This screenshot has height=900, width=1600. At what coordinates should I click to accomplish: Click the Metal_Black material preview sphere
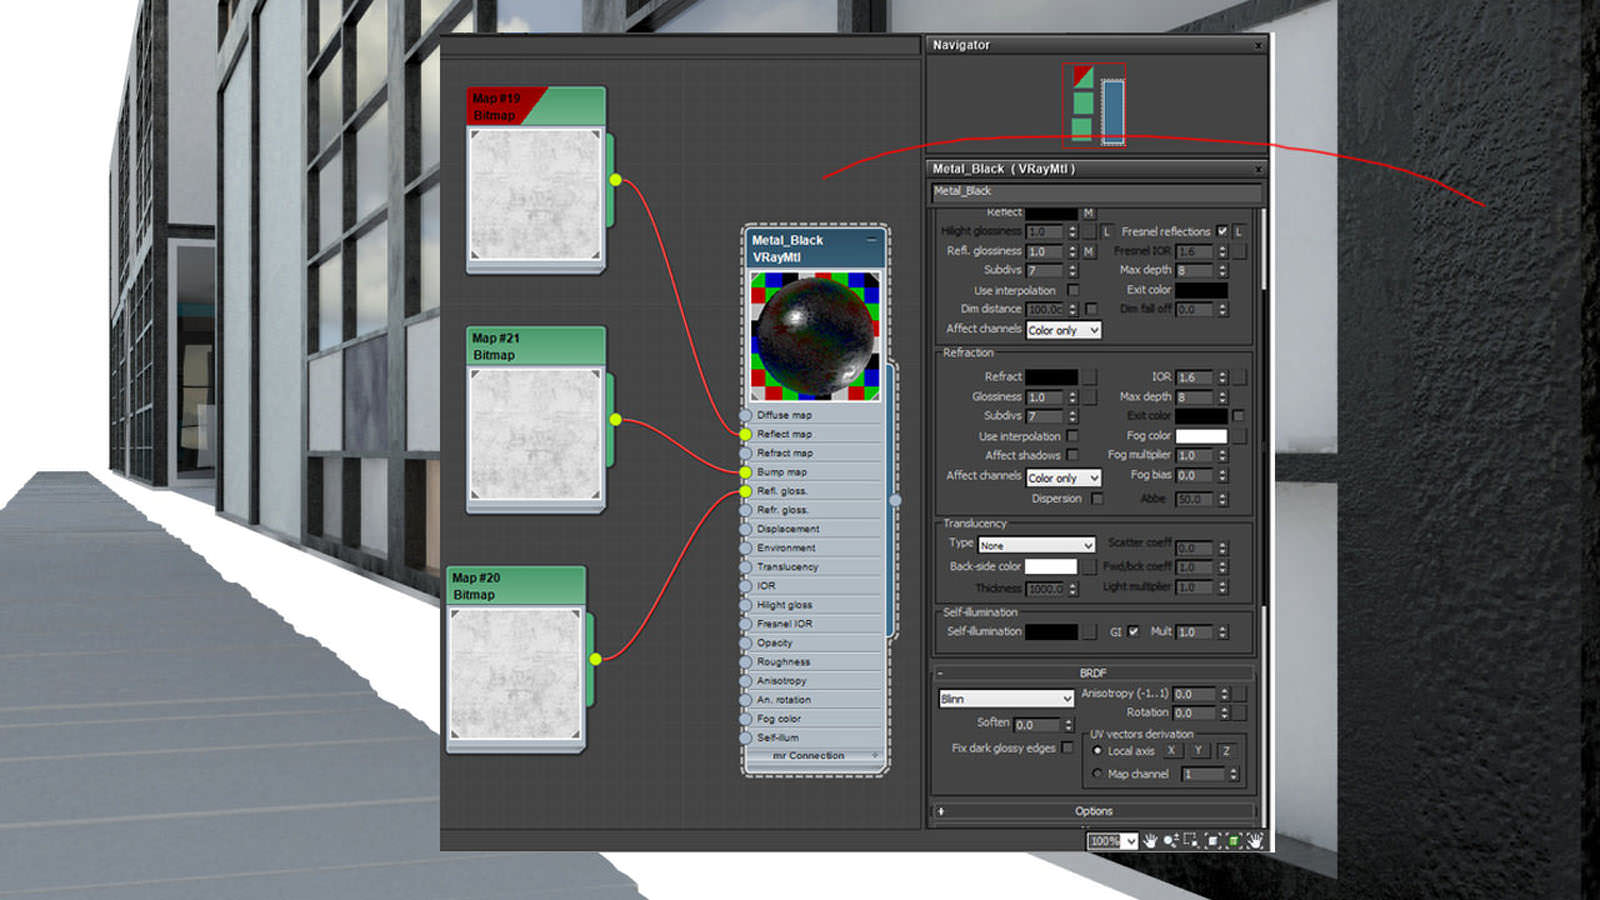click(x=815, y=337)
